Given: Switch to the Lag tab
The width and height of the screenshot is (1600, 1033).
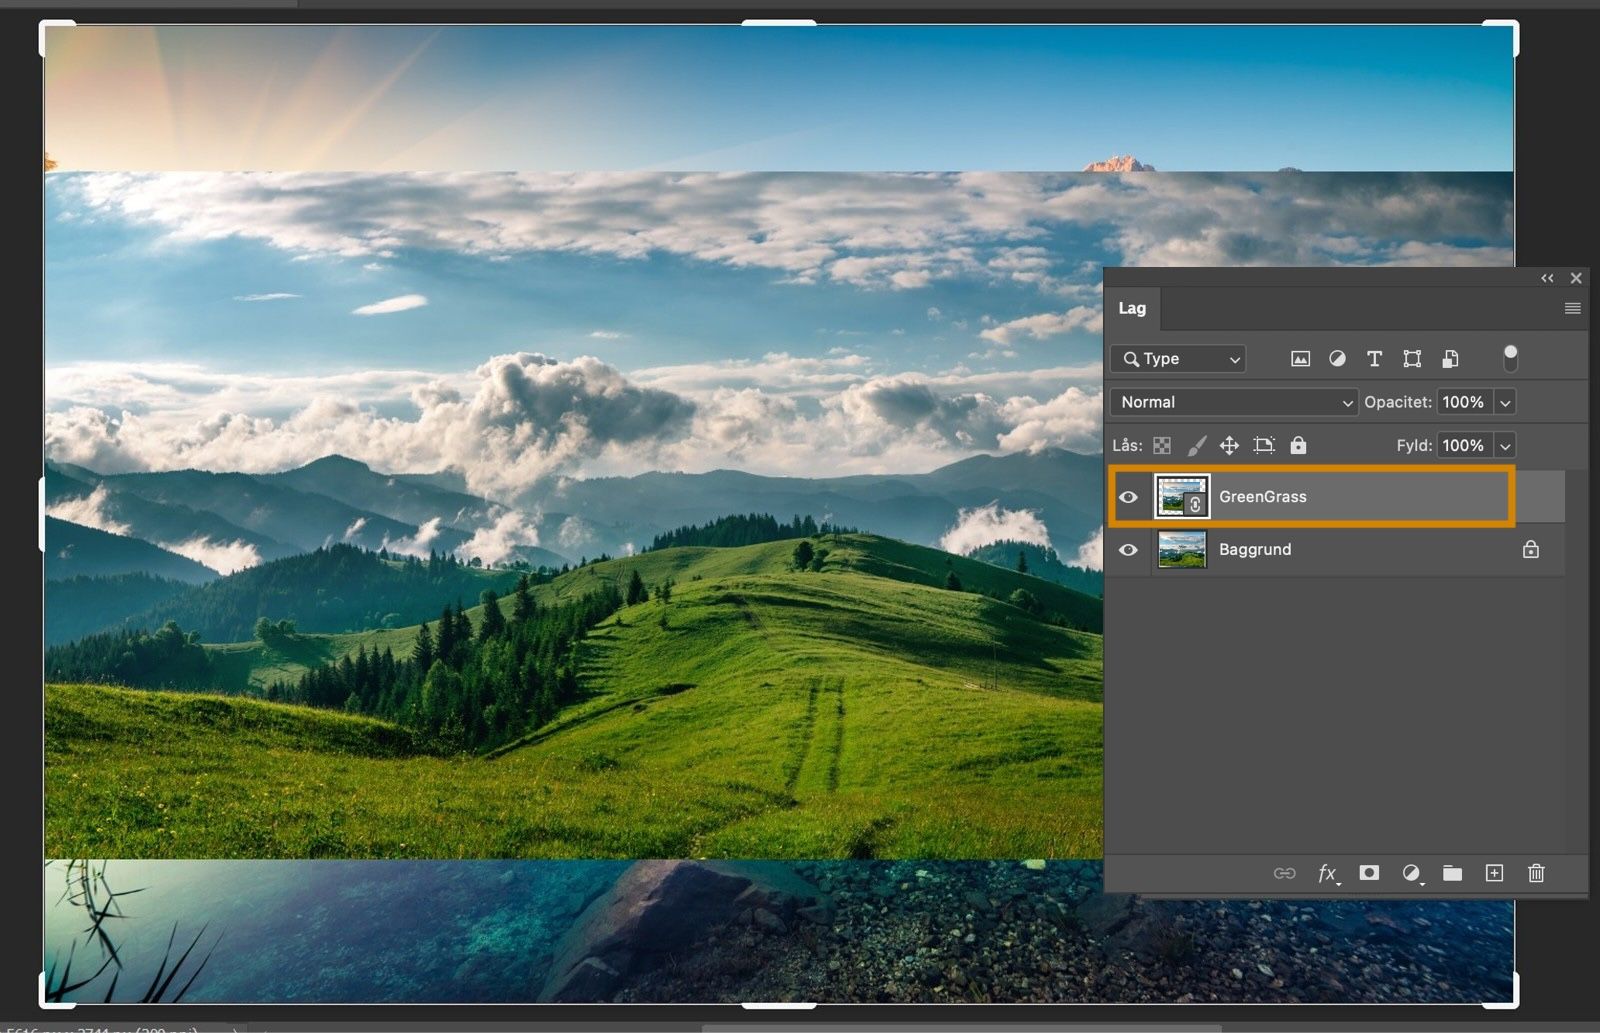Looking at the screenshot, I should [x=1132, y=308].
